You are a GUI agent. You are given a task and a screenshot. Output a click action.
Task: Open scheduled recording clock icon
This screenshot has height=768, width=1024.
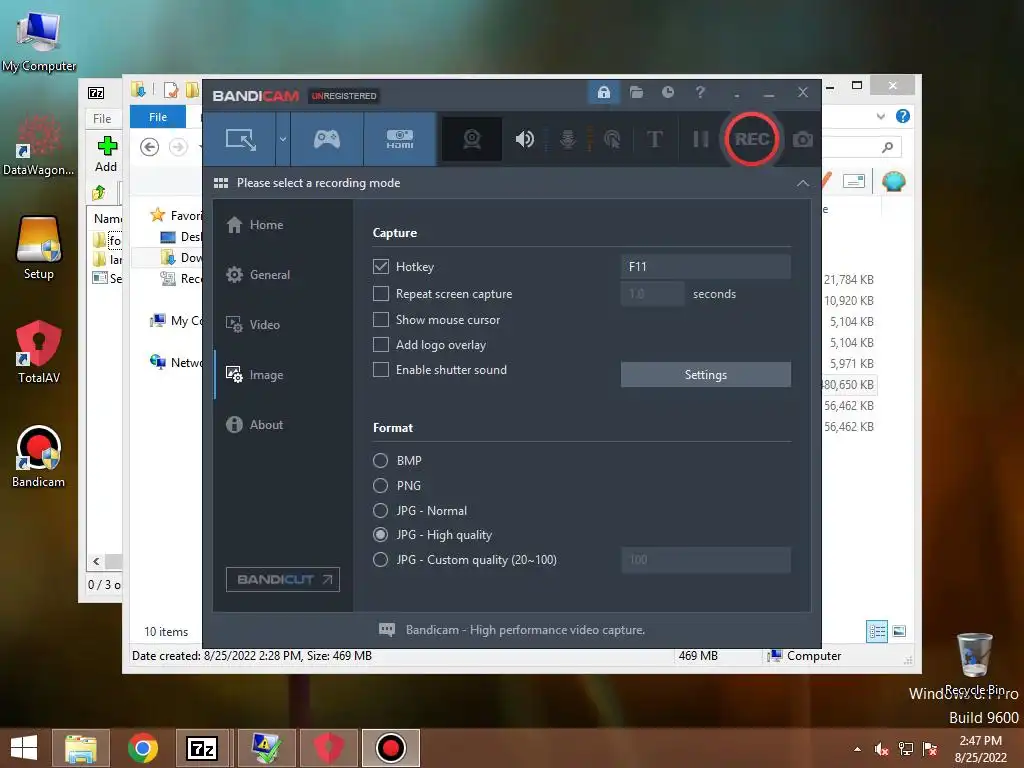coord(667,92)
